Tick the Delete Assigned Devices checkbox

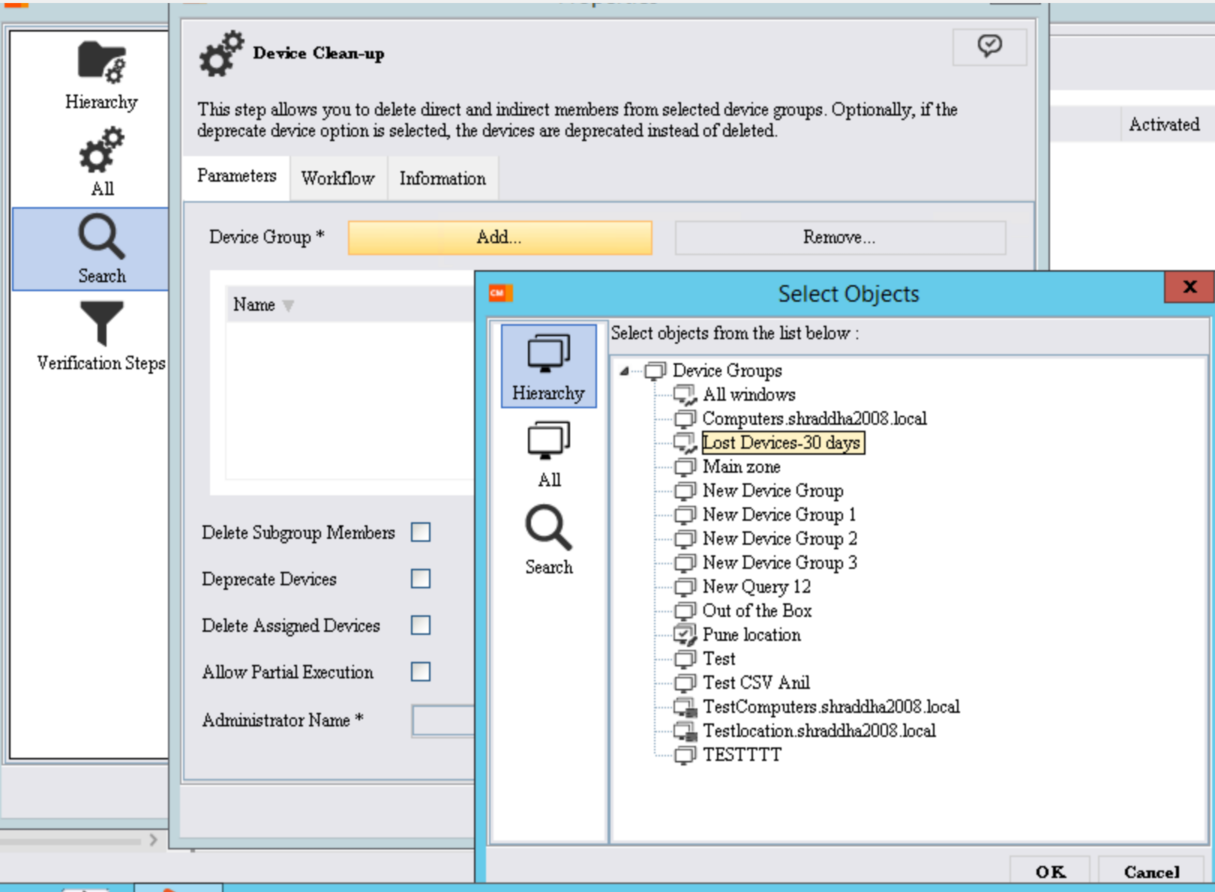421,626
